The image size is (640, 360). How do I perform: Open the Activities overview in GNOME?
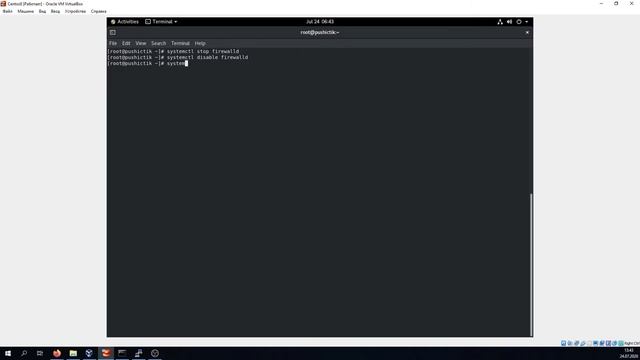125,22
